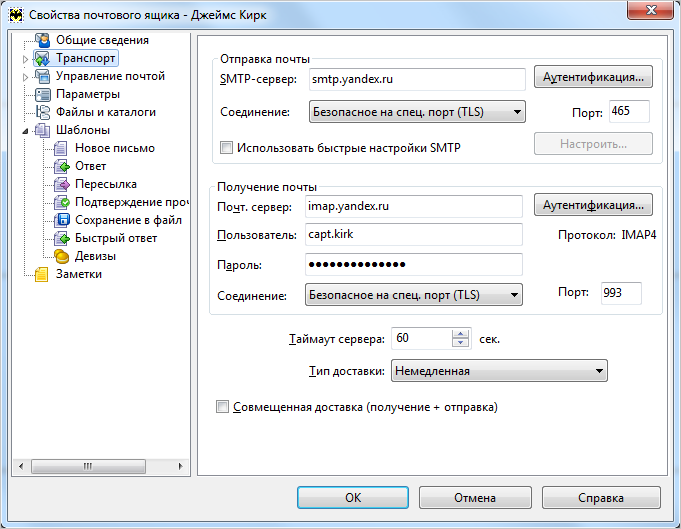Expand the Транспорт tree node arrow

click(25, 59)
